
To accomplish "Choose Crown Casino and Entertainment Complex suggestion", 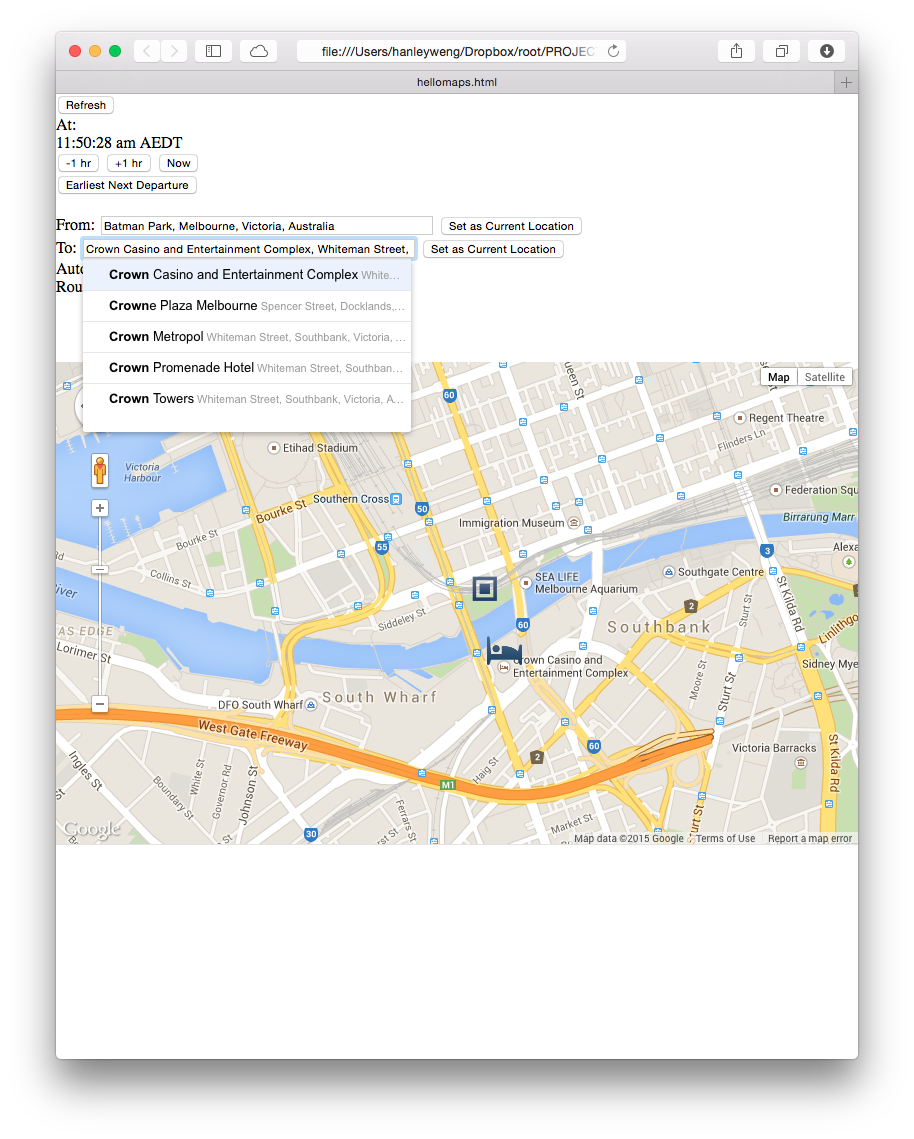I will tap(247, 275).
